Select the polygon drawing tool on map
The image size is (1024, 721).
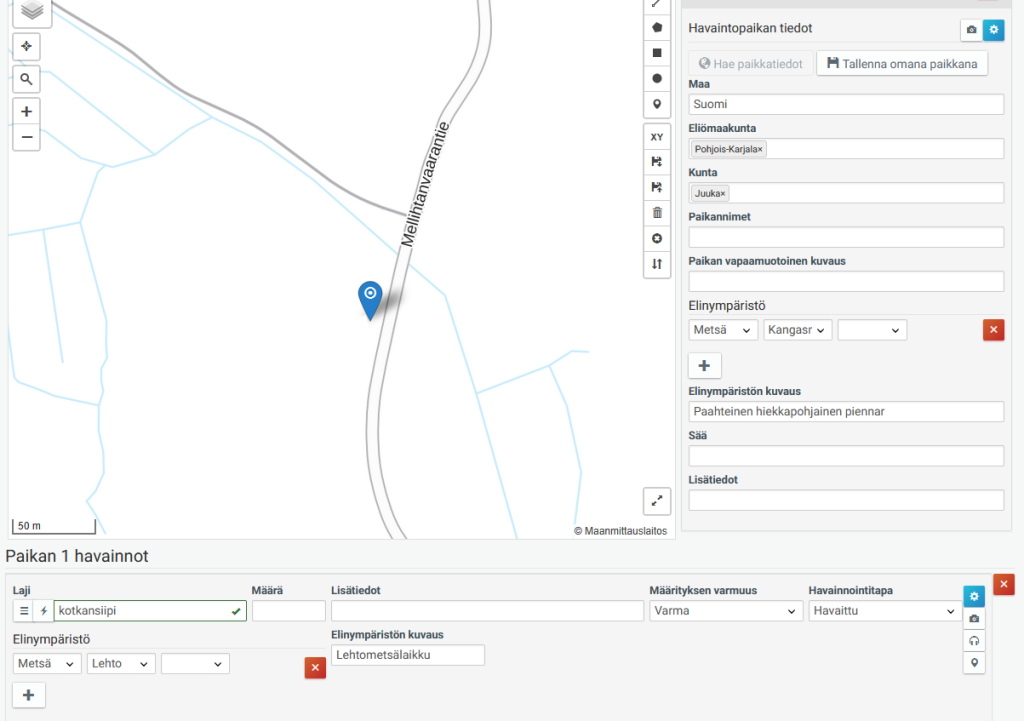(x=657, y=27)
